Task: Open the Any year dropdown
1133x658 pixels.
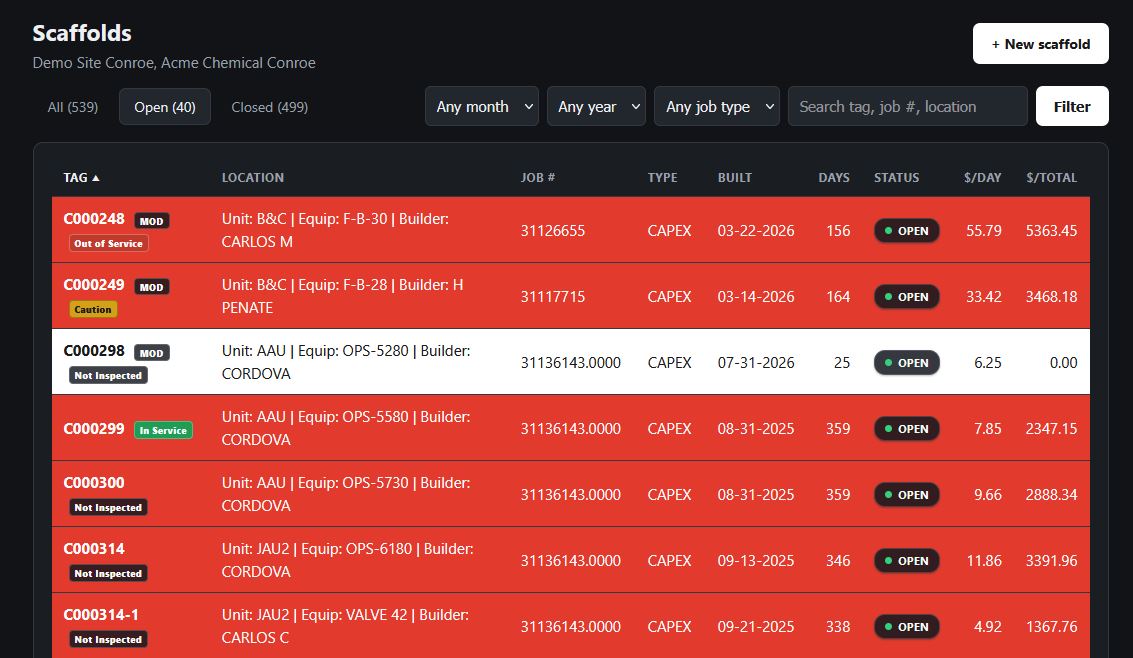Action: point(596,106)
